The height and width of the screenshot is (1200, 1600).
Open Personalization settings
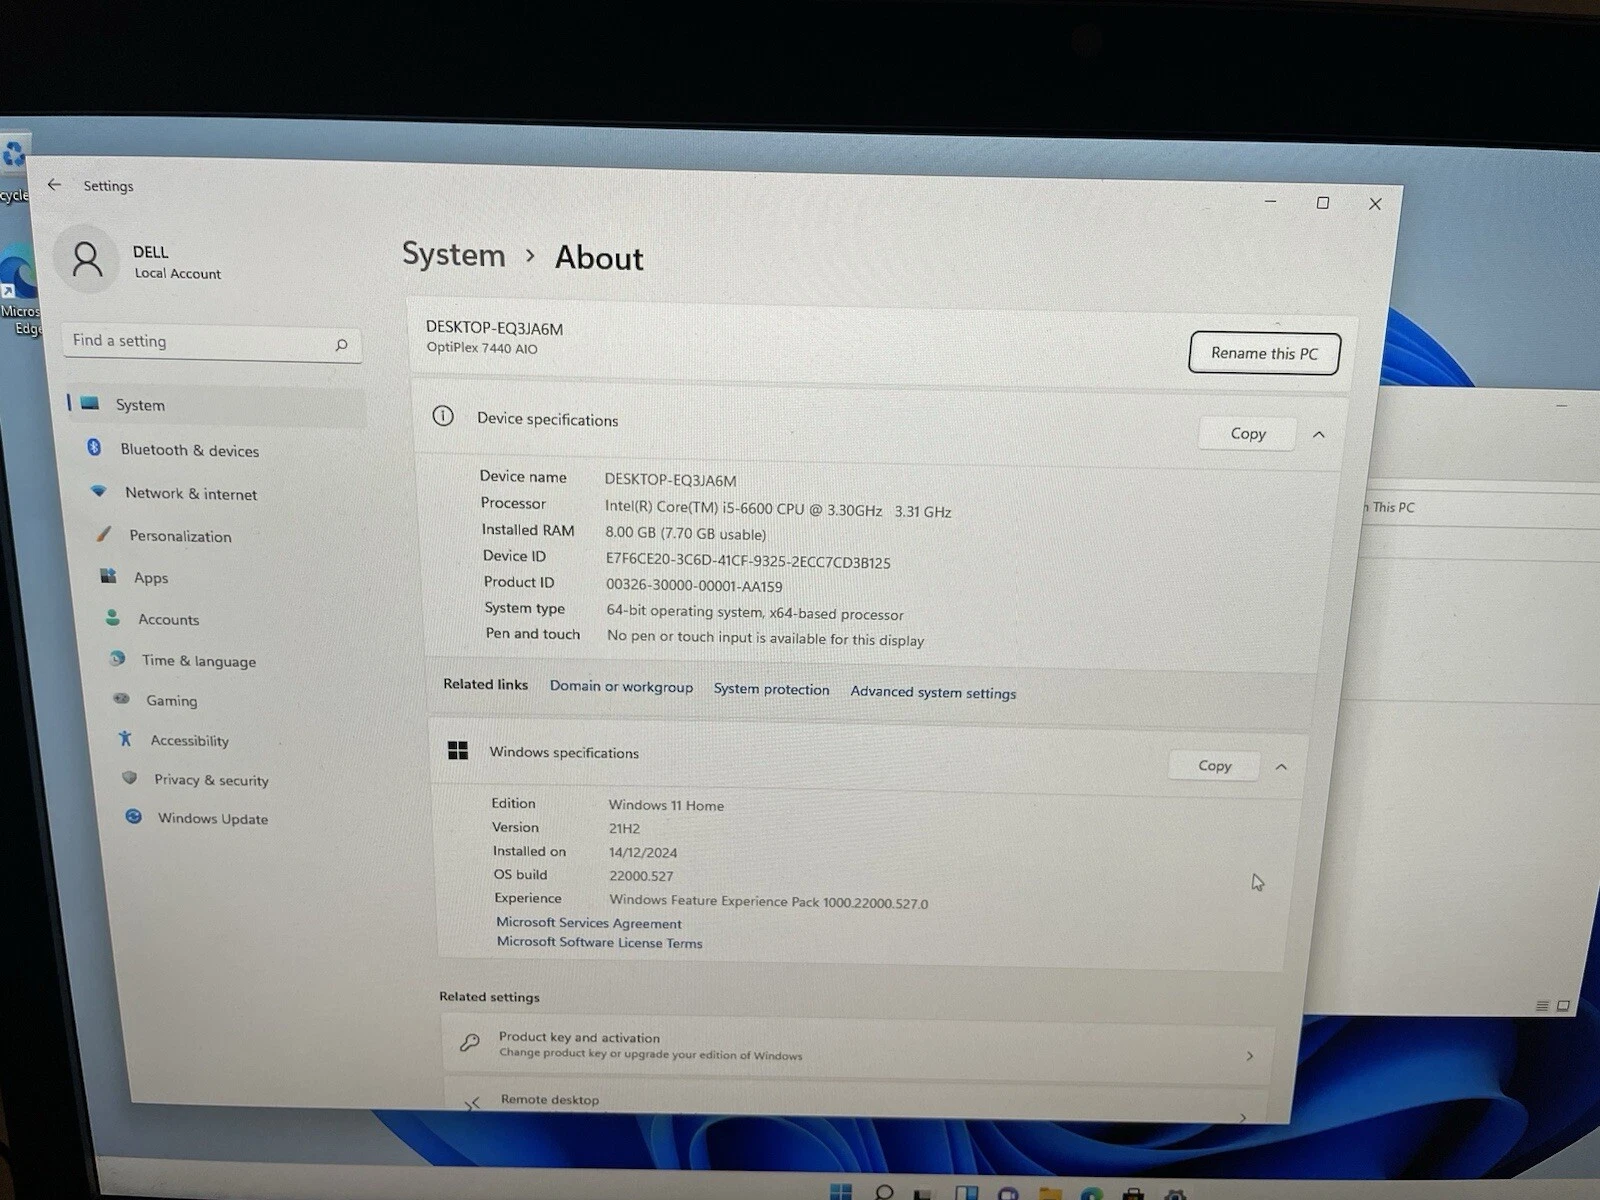coord(180,536)
